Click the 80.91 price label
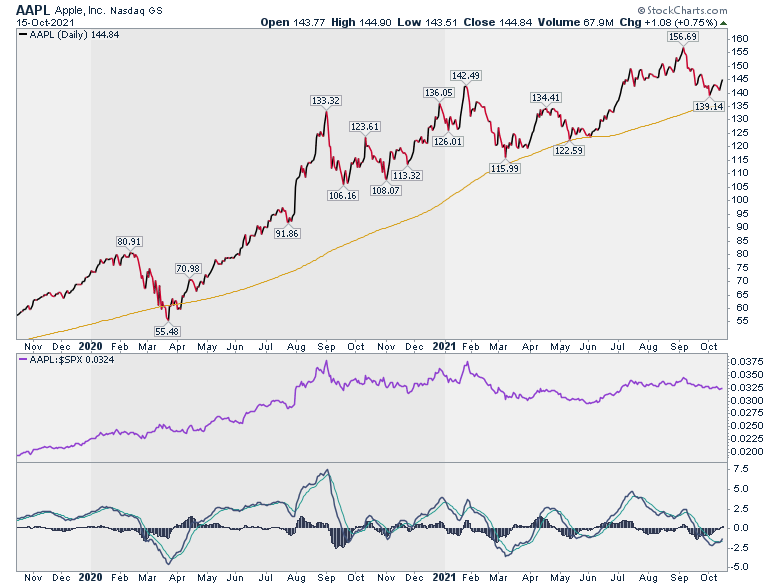 point(129,241)
